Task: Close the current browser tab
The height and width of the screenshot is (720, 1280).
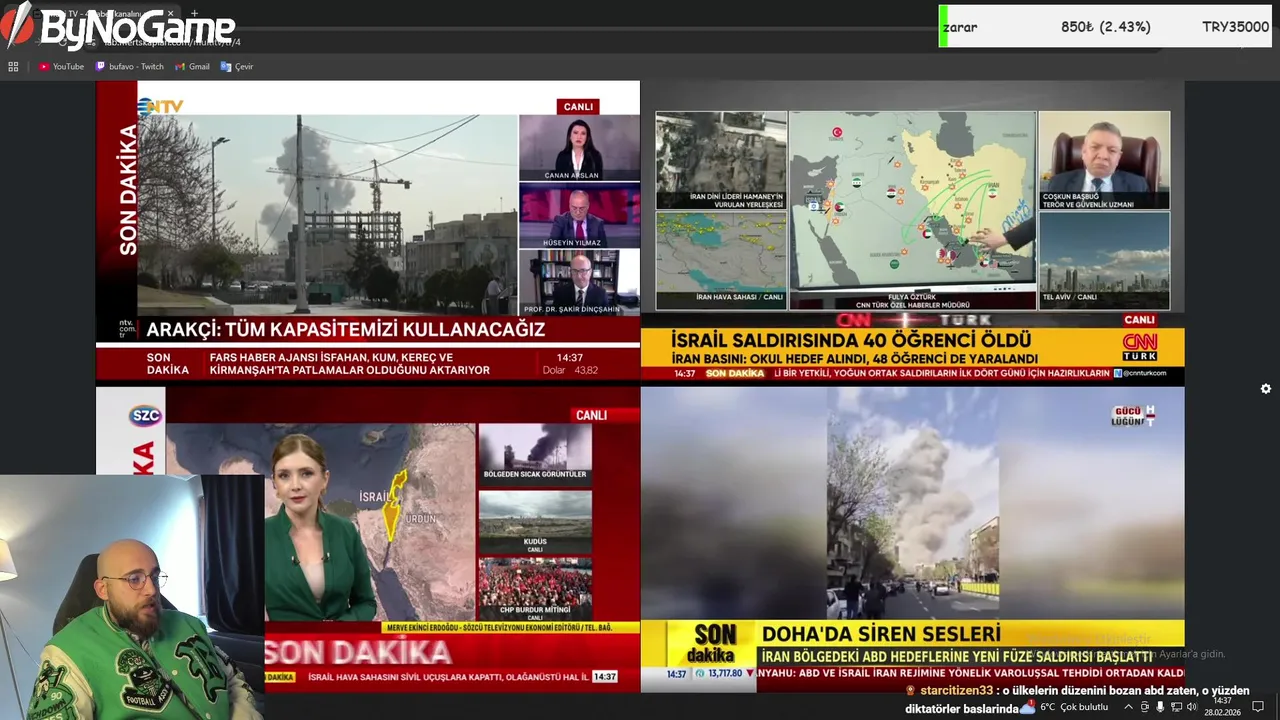Action: (x=170, y=14)
